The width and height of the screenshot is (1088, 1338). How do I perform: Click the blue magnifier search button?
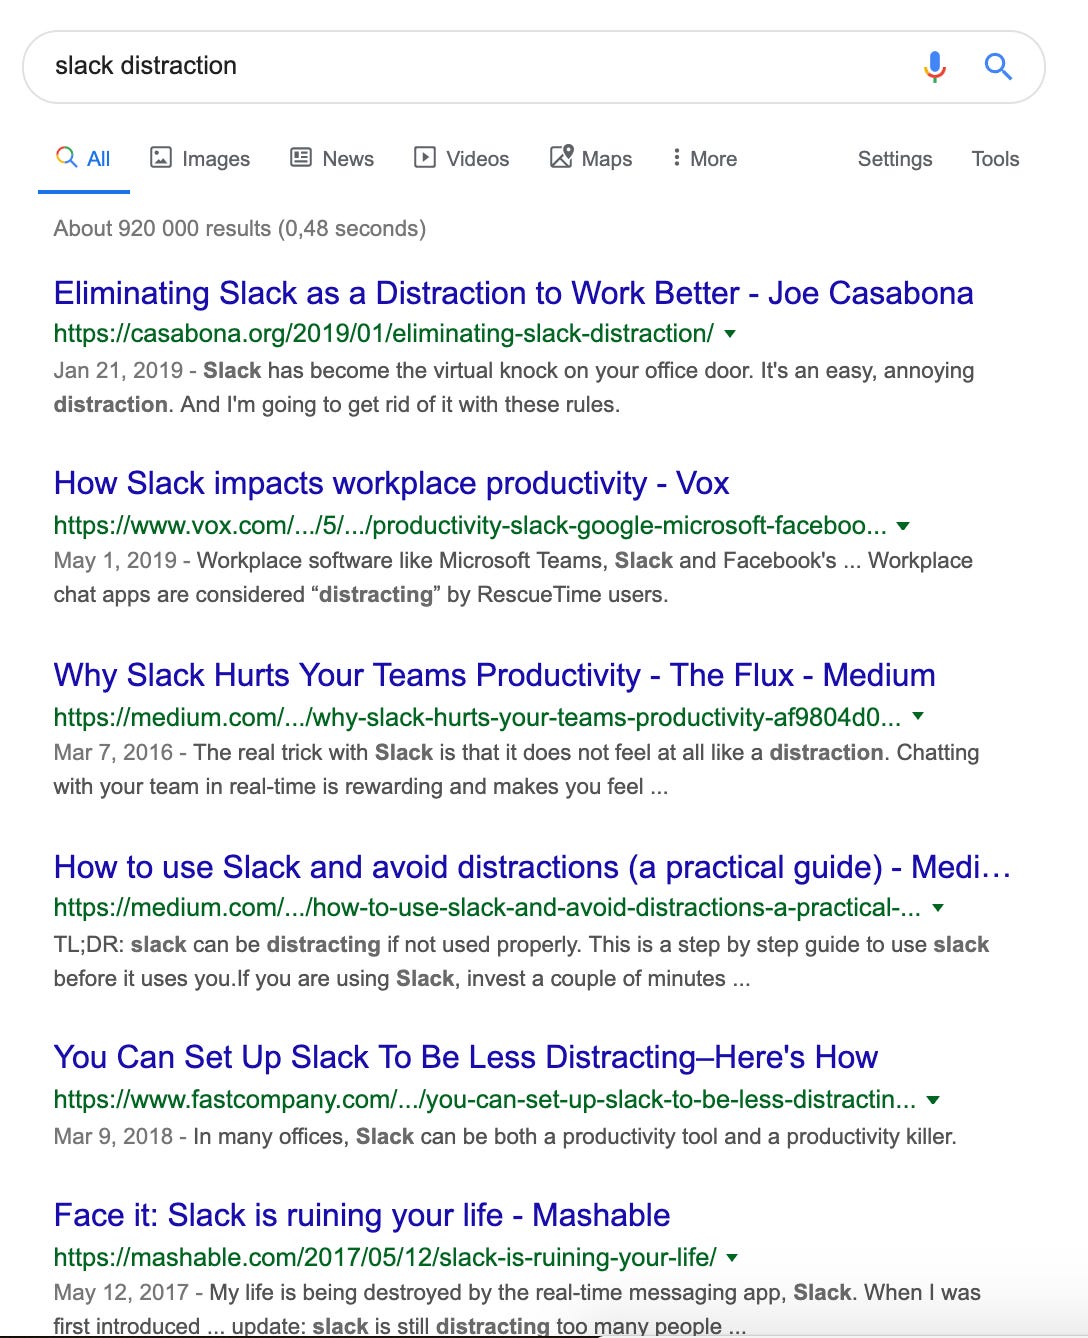(998, 66)
